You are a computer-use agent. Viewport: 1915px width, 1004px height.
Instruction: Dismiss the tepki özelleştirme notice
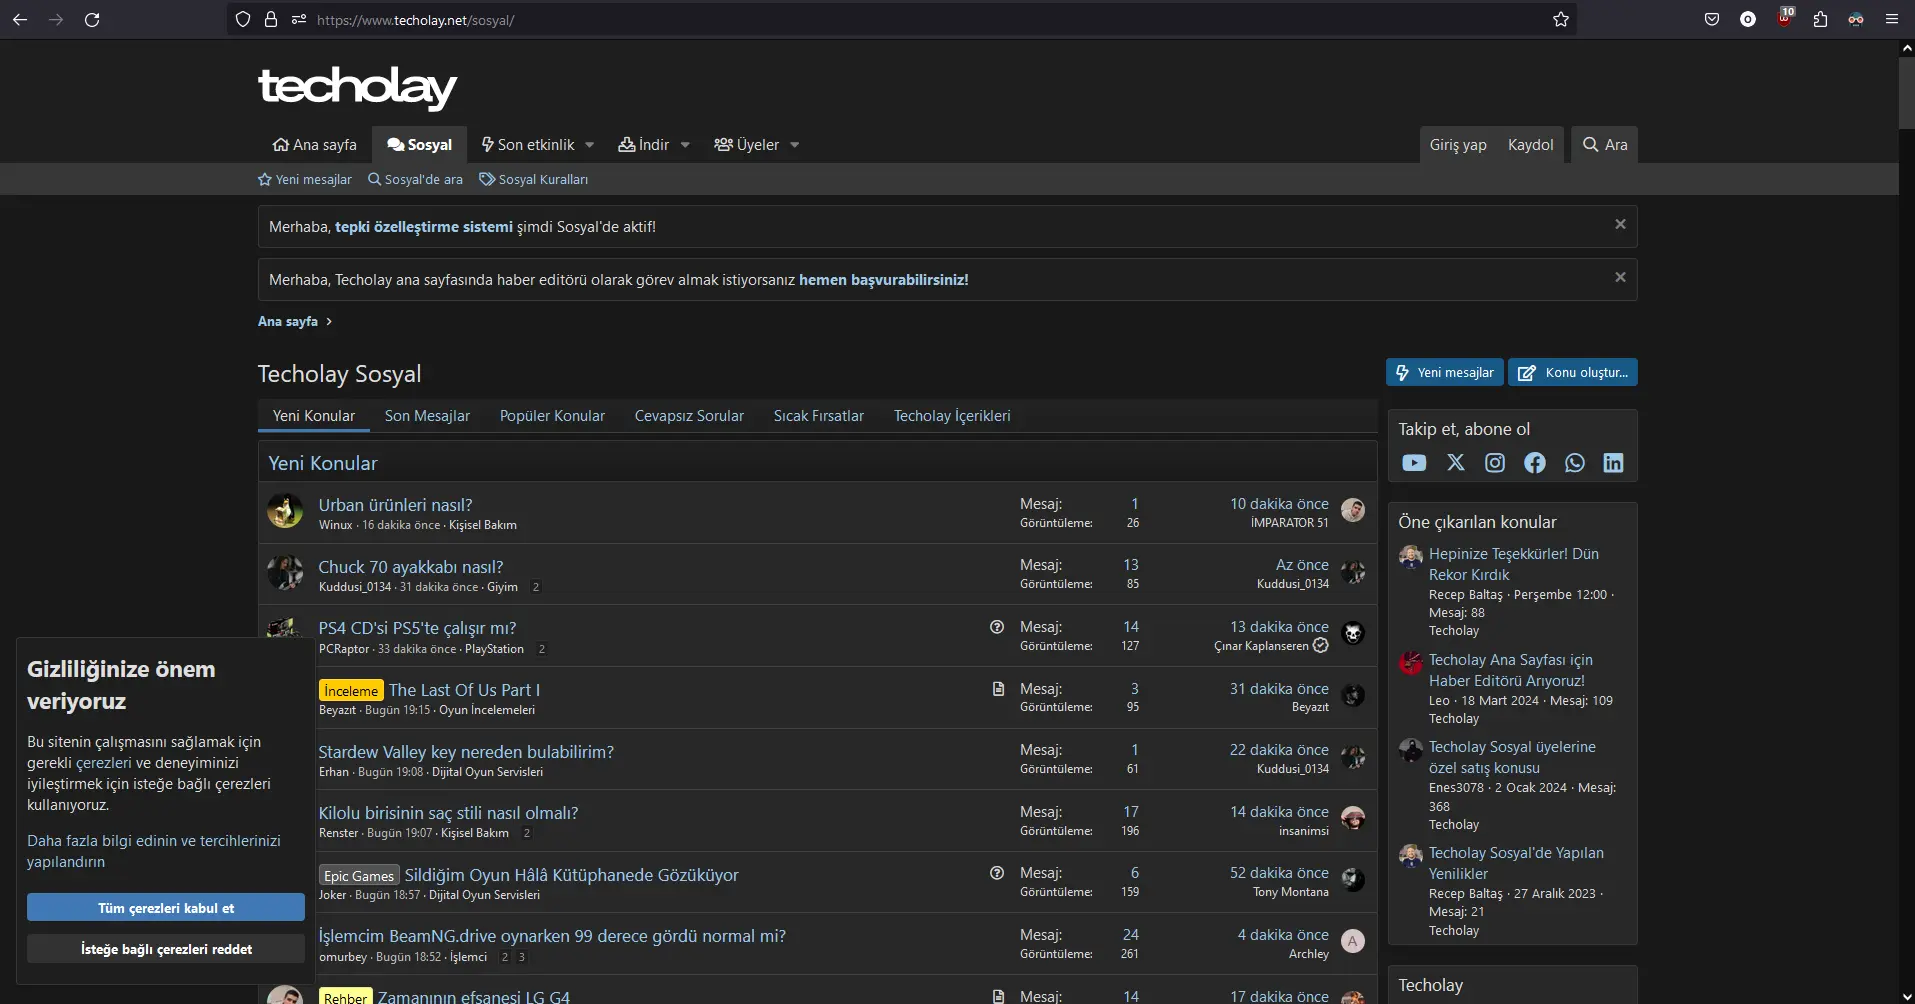pyautogui.click(x=1620, y=225)
